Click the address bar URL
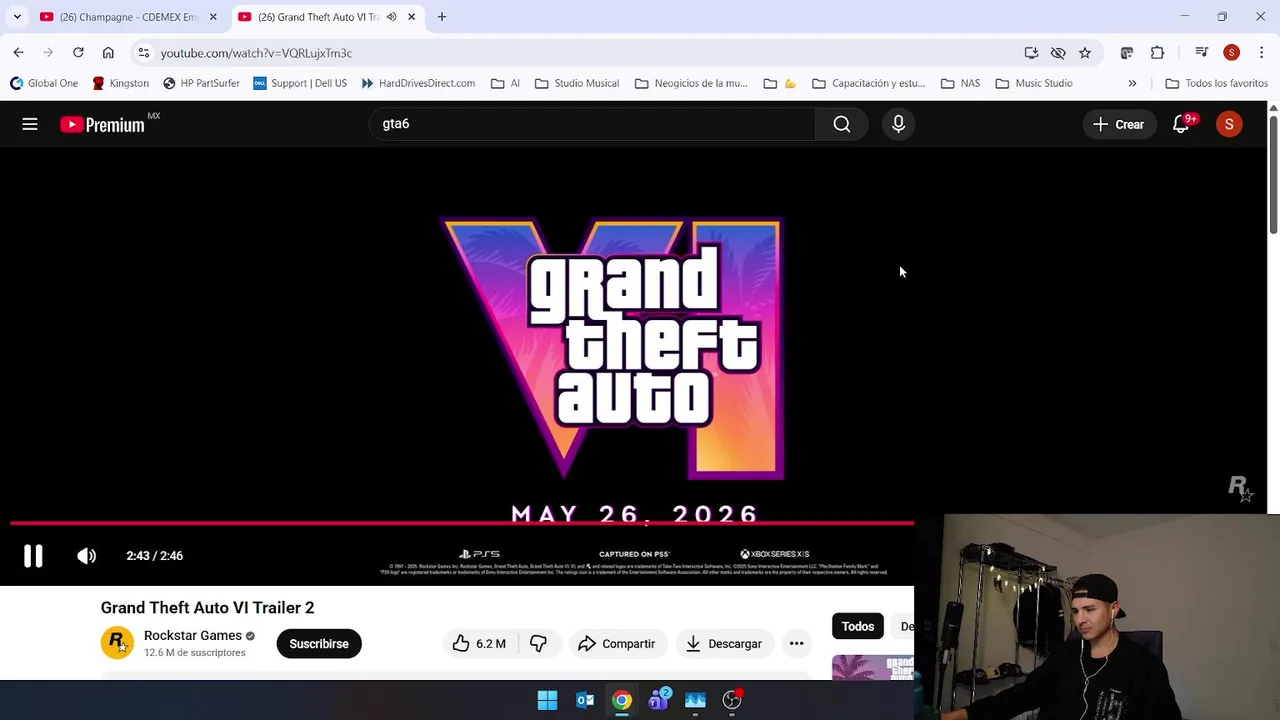This screenshot has width=1280, height=720. (x=256, y=53)
